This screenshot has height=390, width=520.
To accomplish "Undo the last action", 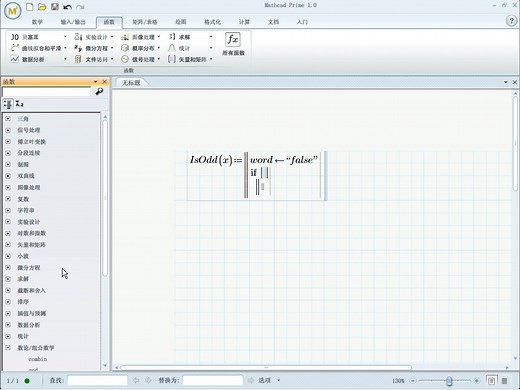I will tap(67, 7).
